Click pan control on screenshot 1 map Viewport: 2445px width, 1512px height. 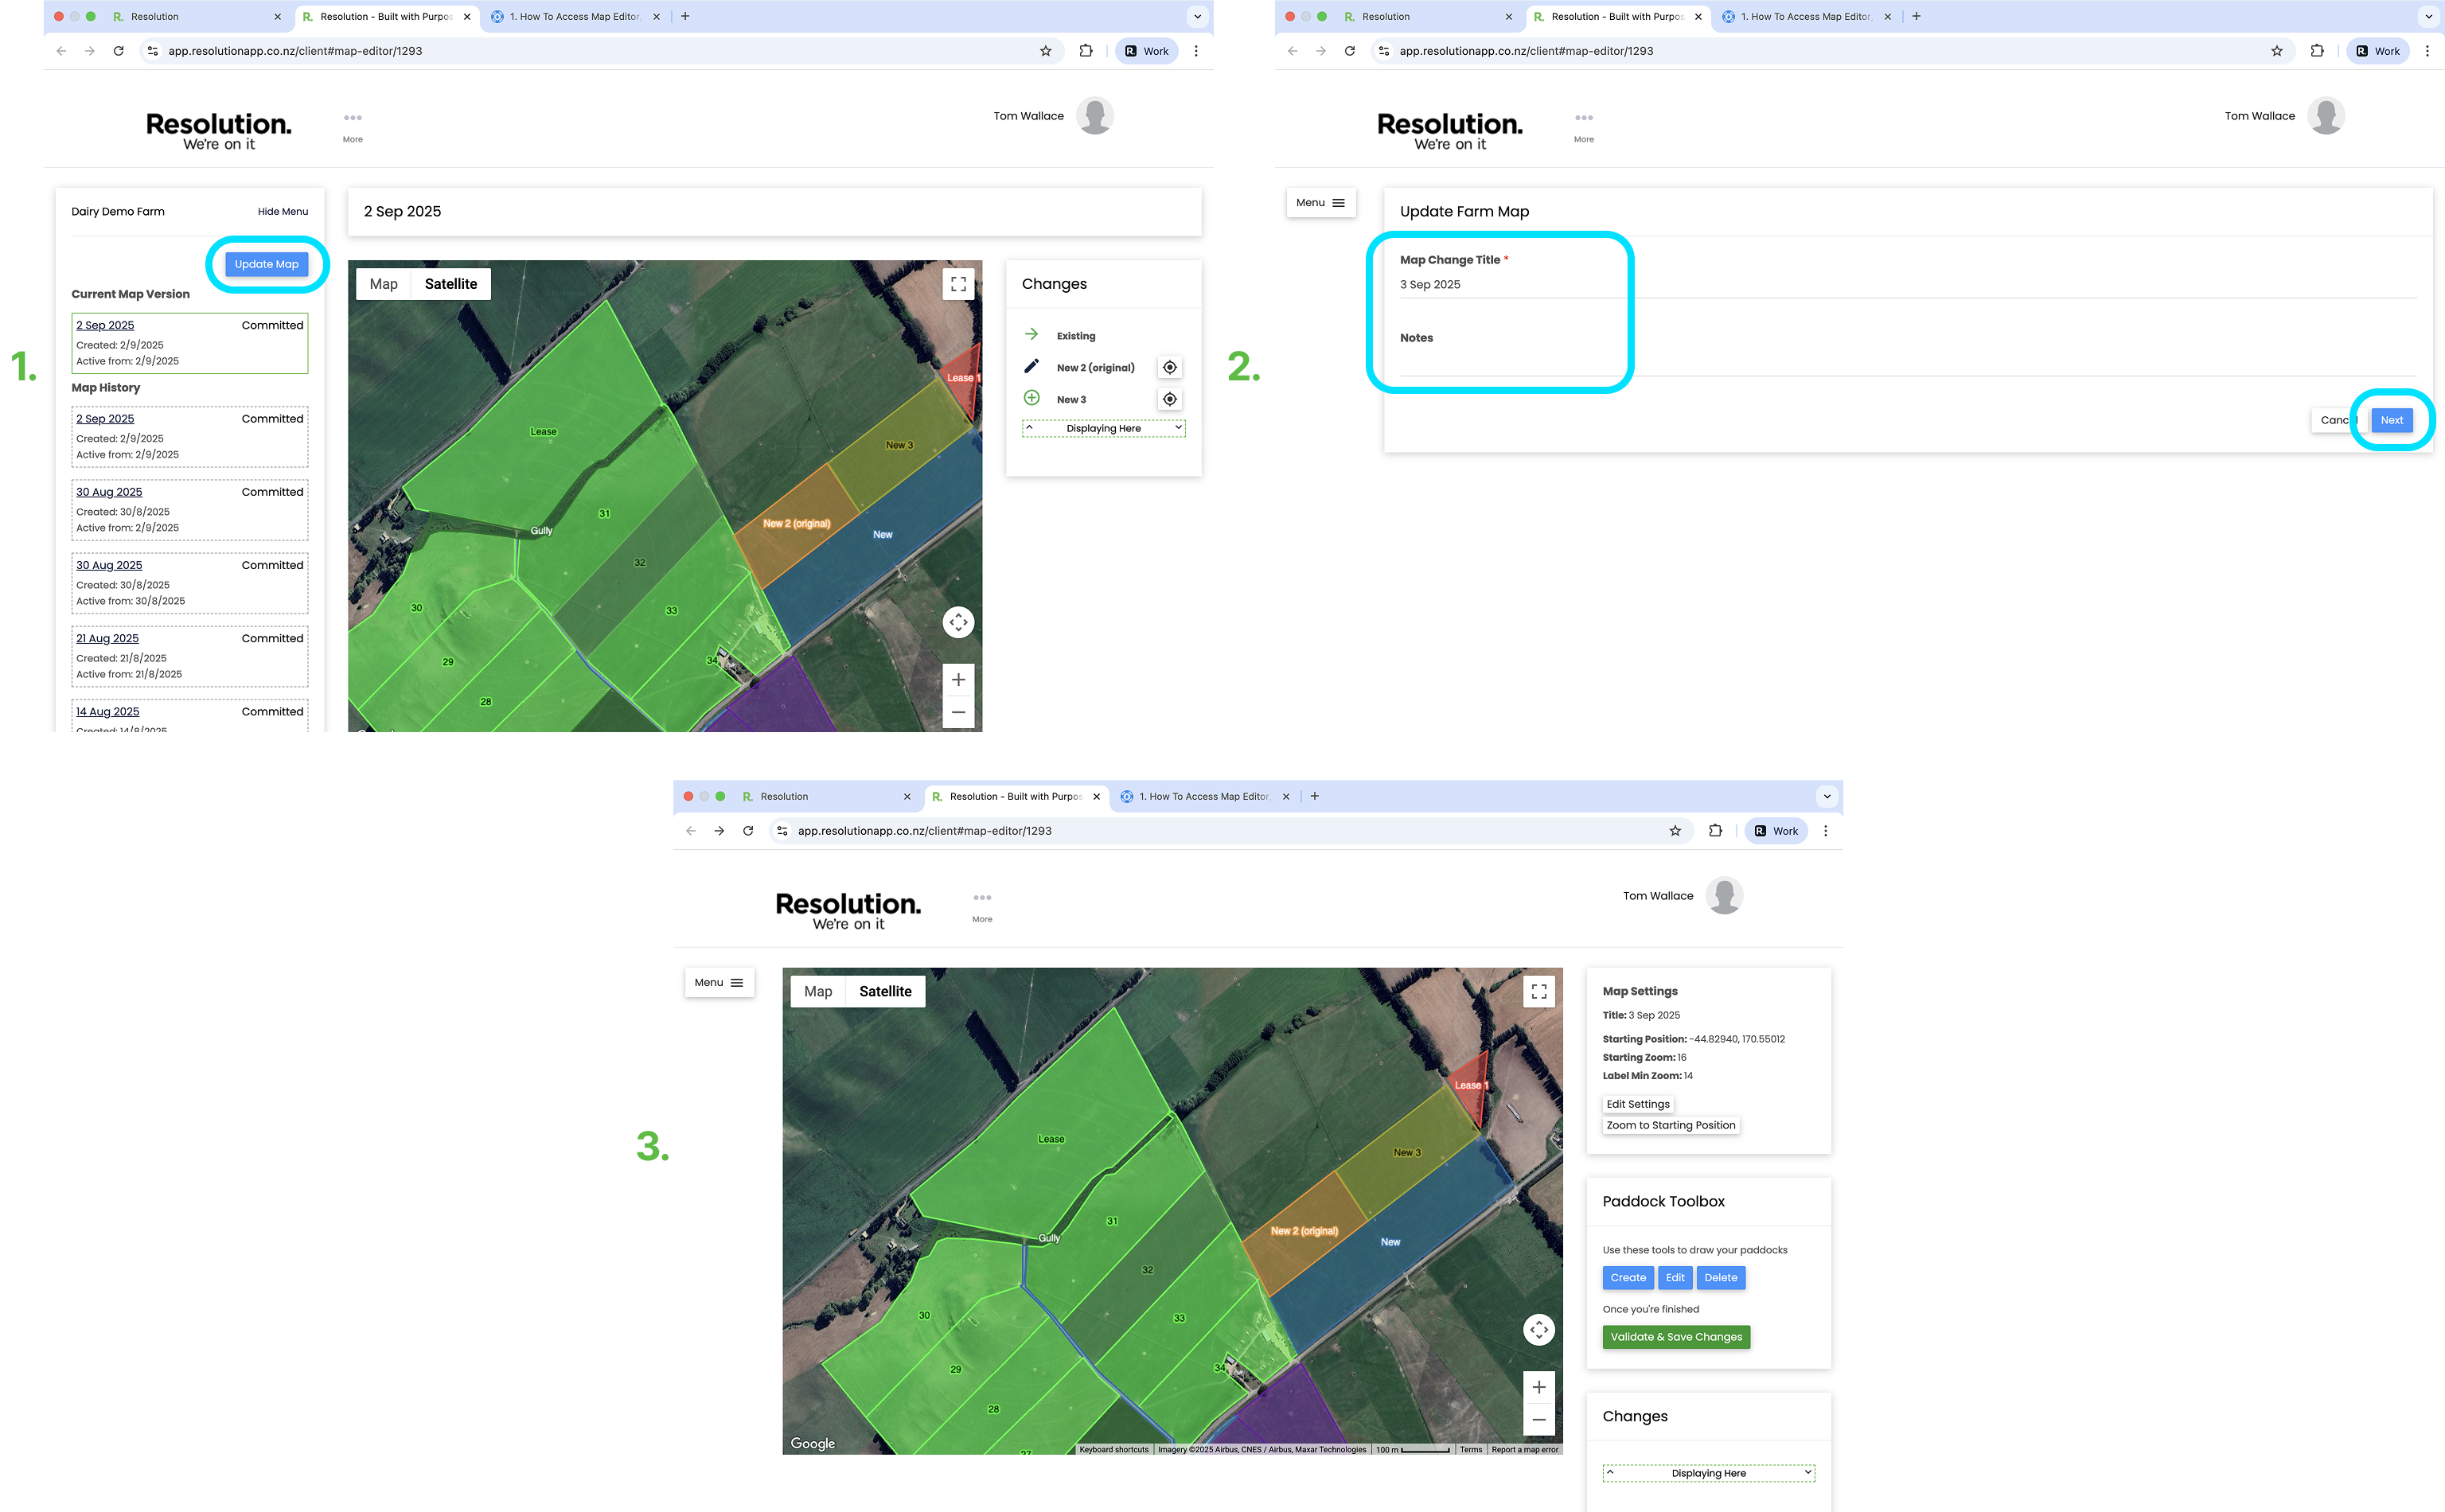click(958, 623)
